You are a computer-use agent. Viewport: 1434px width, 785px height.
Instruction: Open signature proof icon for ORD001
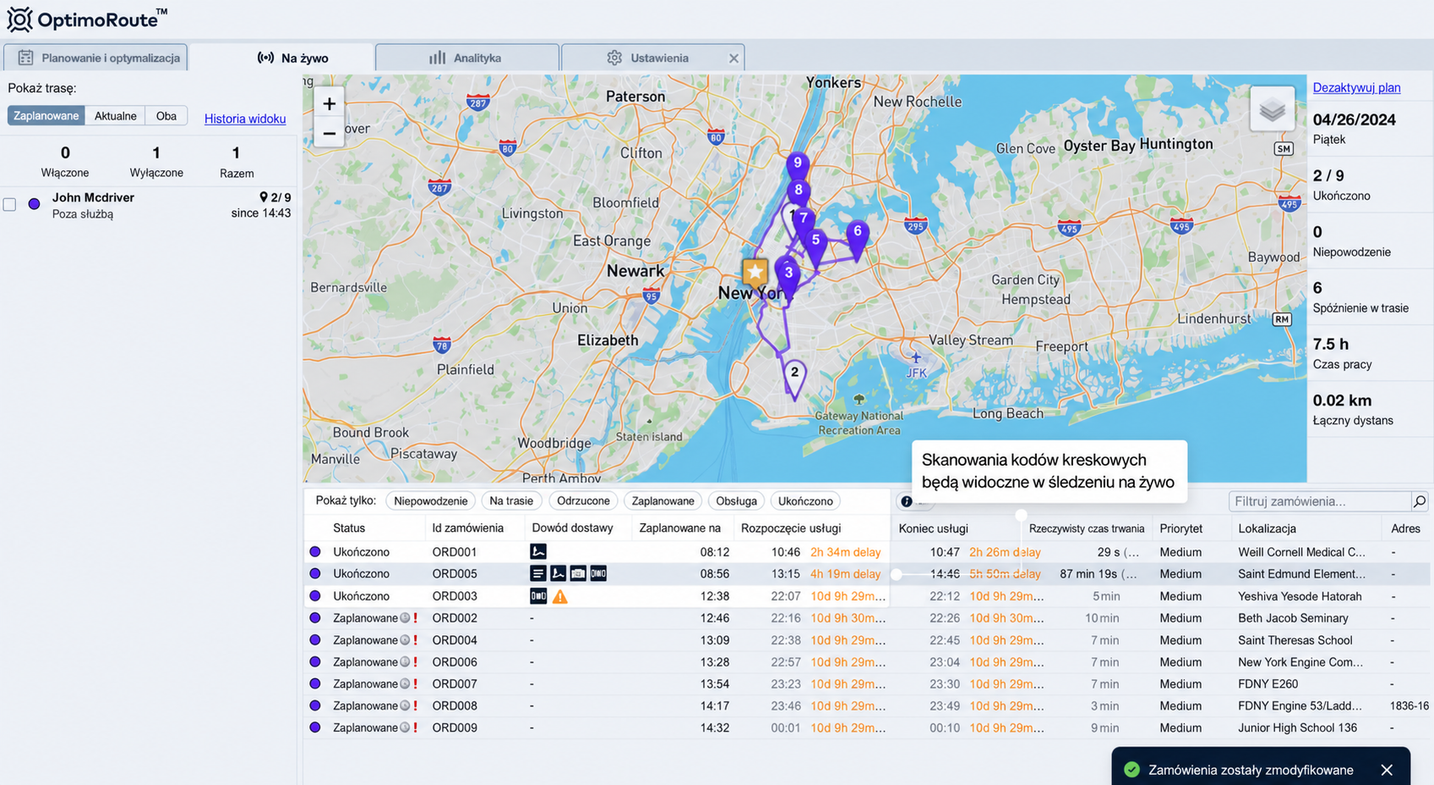pyautogui.click(x=538, y=552)
